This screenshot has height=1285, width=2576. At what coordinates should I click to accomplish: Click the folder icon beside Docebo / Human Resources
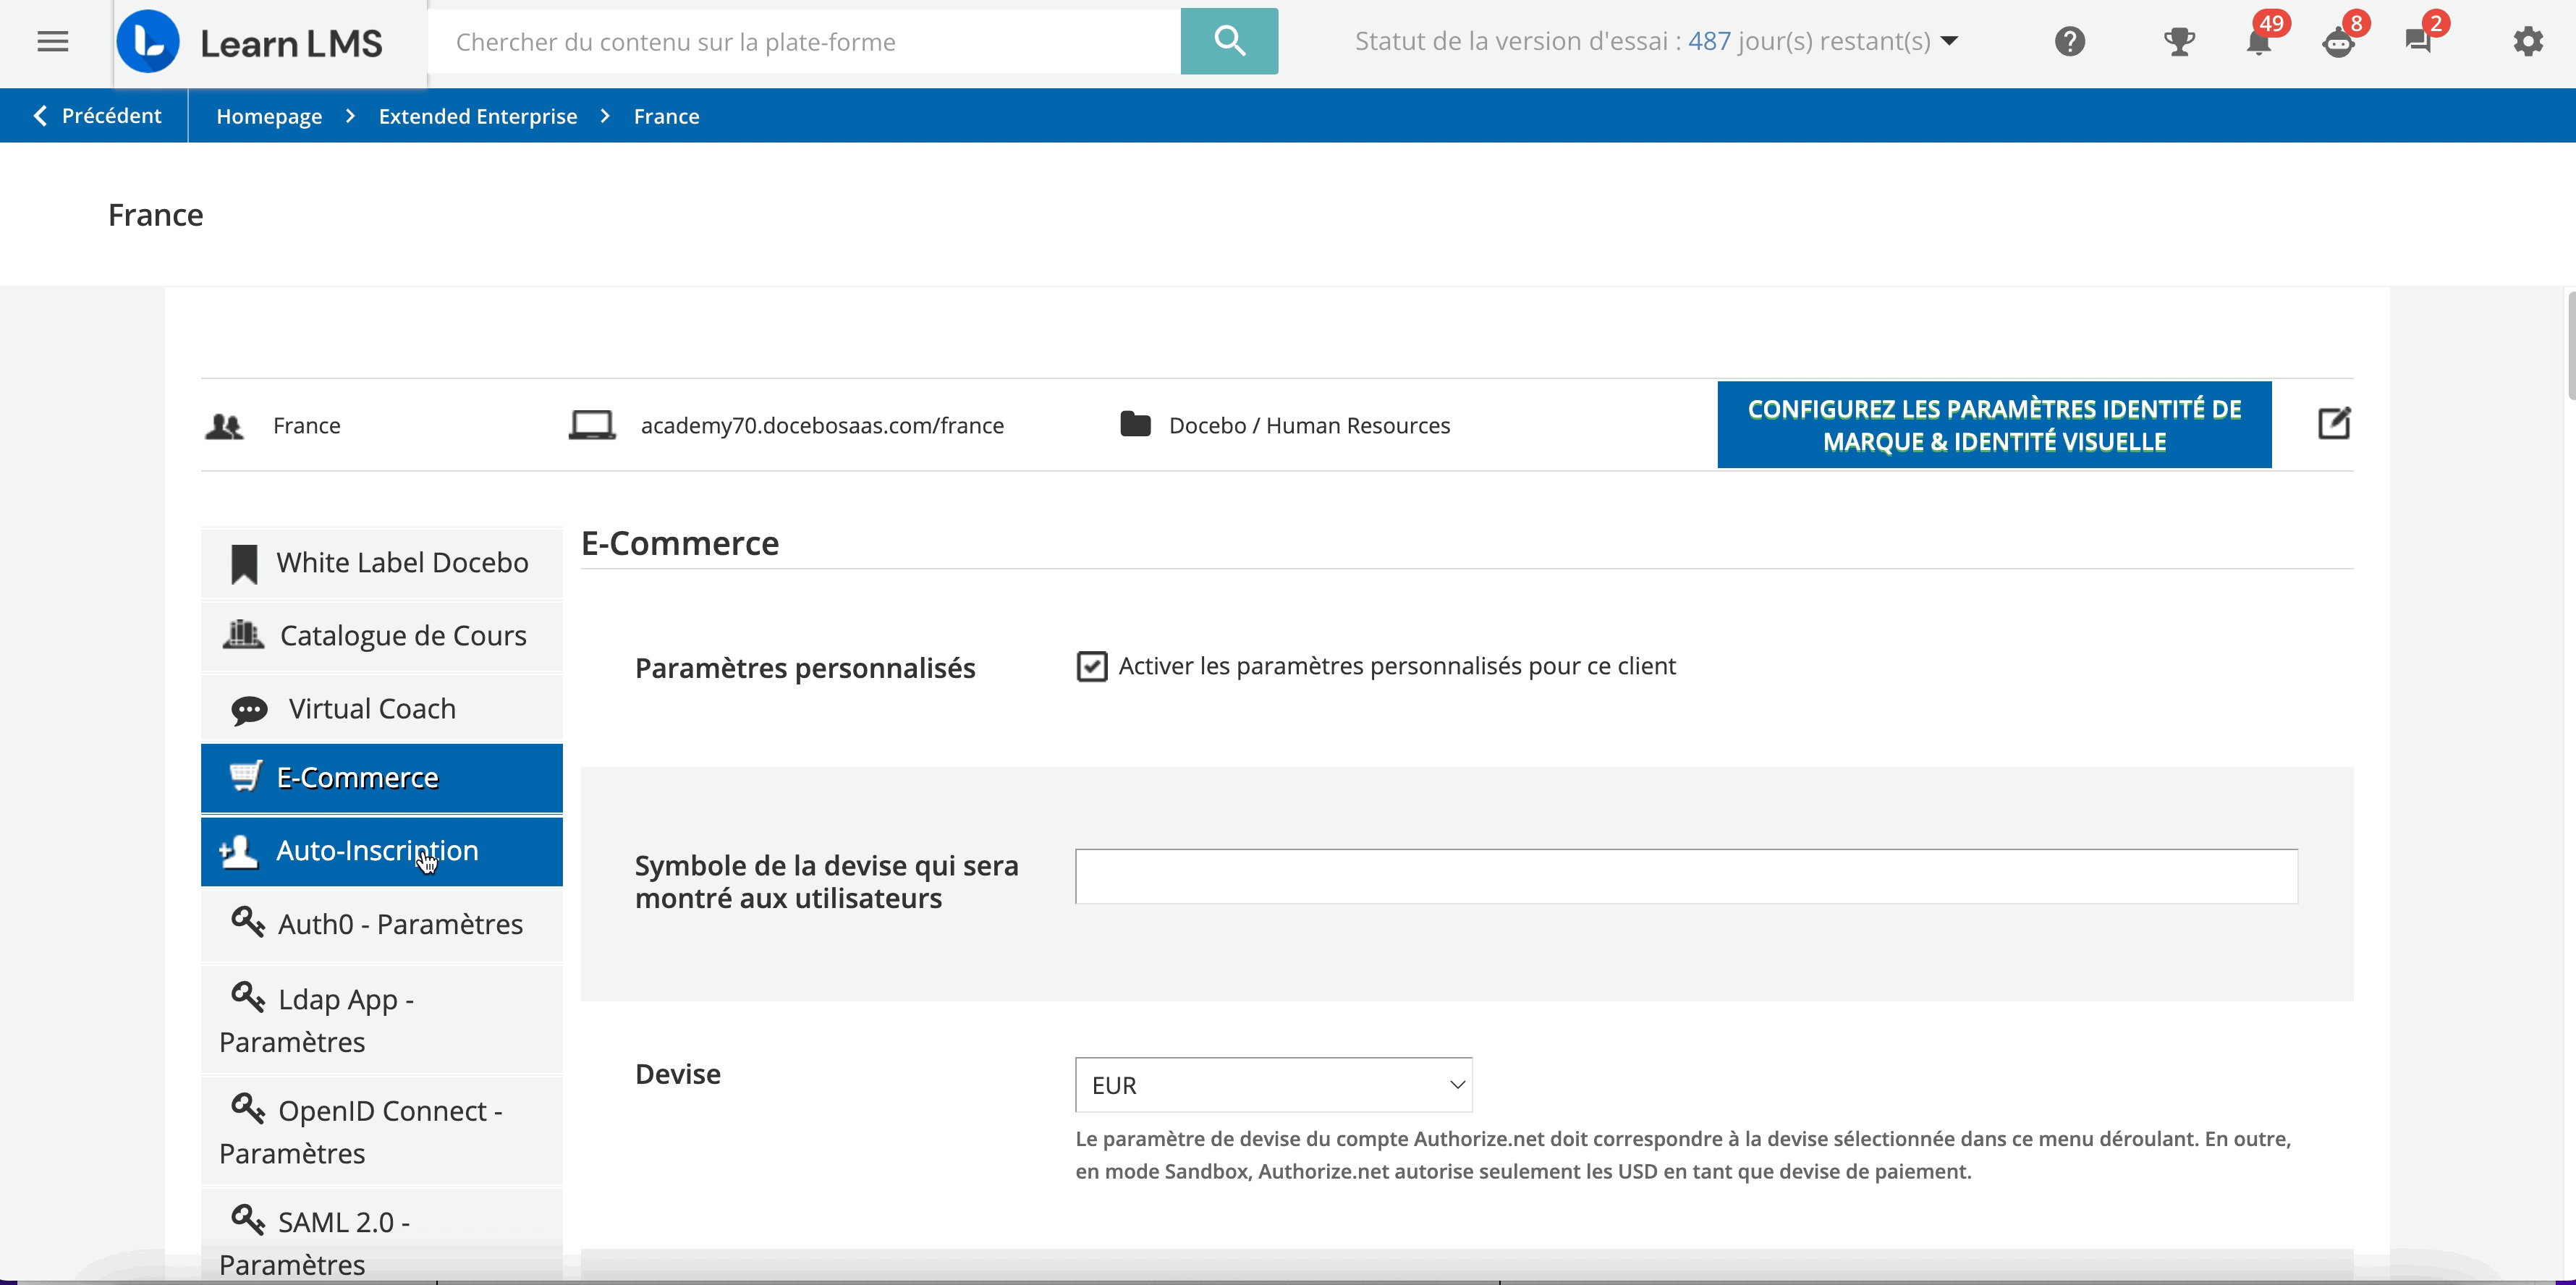point(1135,424)
